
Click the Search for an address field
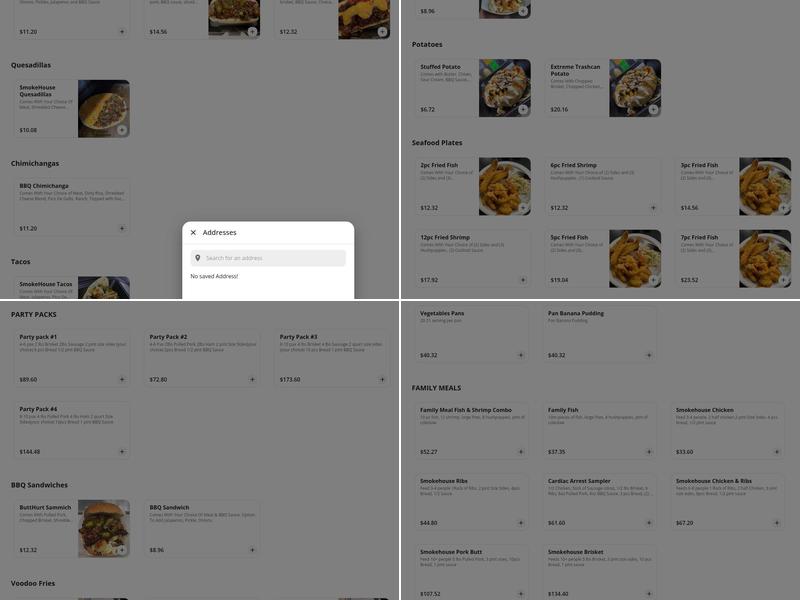268,258
